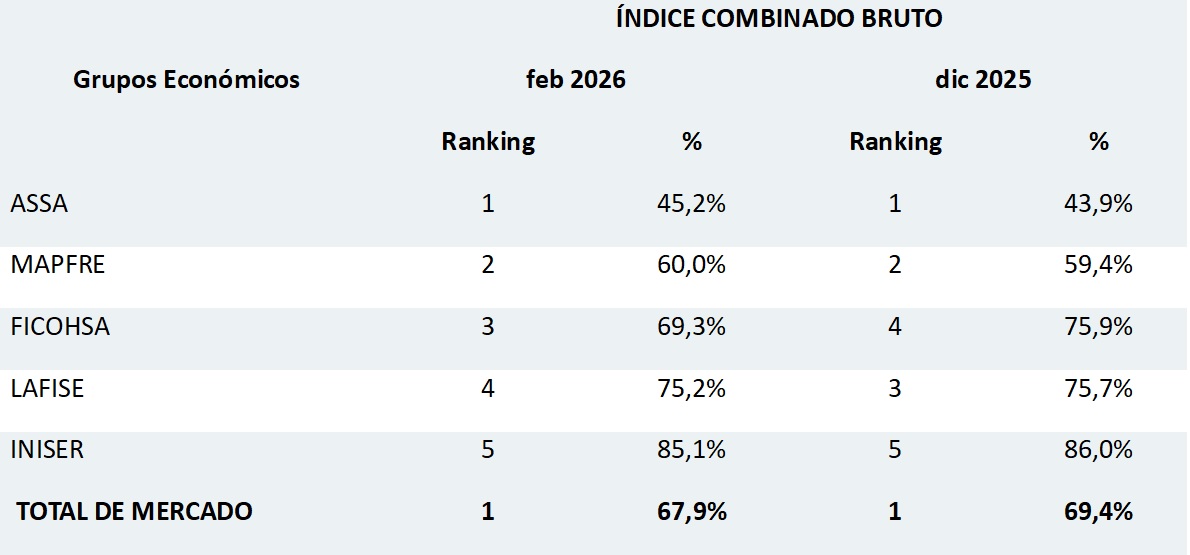Click the 43,9% value for ASSA
Viewport: 1190px width, 555px height.
(x=1099, y=204)
